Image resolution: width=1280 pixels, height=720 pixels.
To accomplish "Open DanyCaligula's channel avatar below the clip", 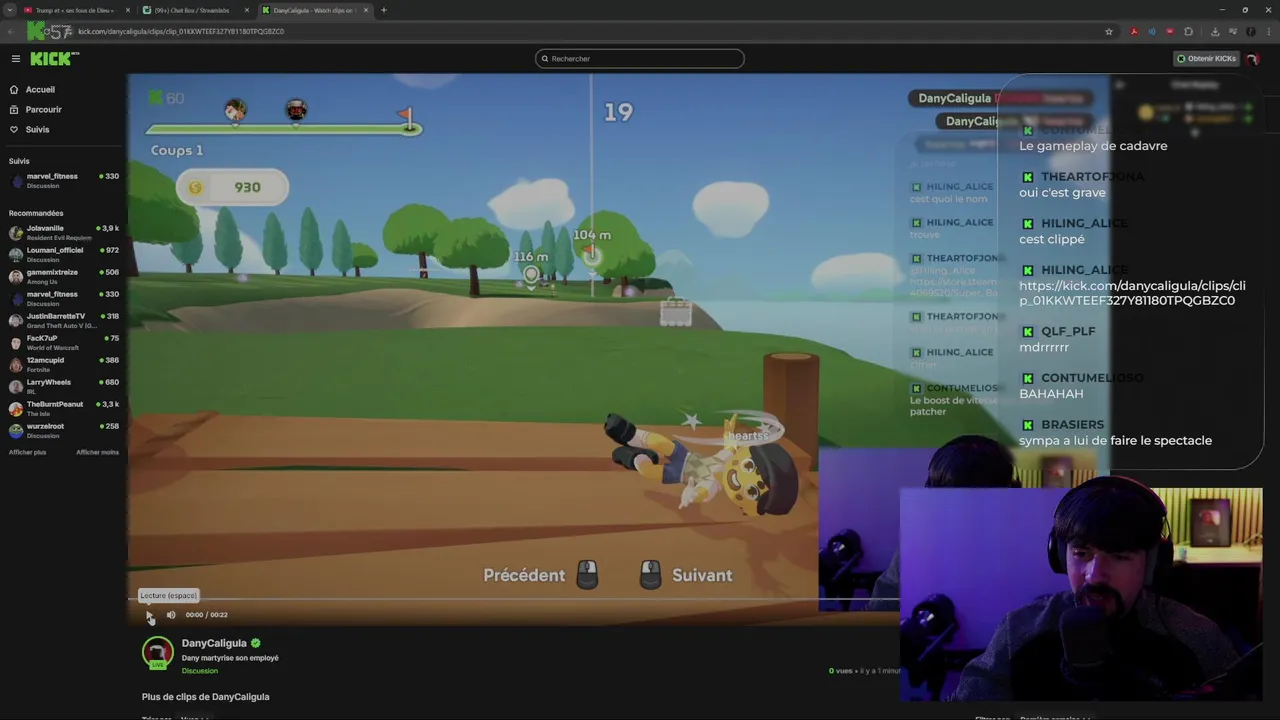I will [157, 653].
